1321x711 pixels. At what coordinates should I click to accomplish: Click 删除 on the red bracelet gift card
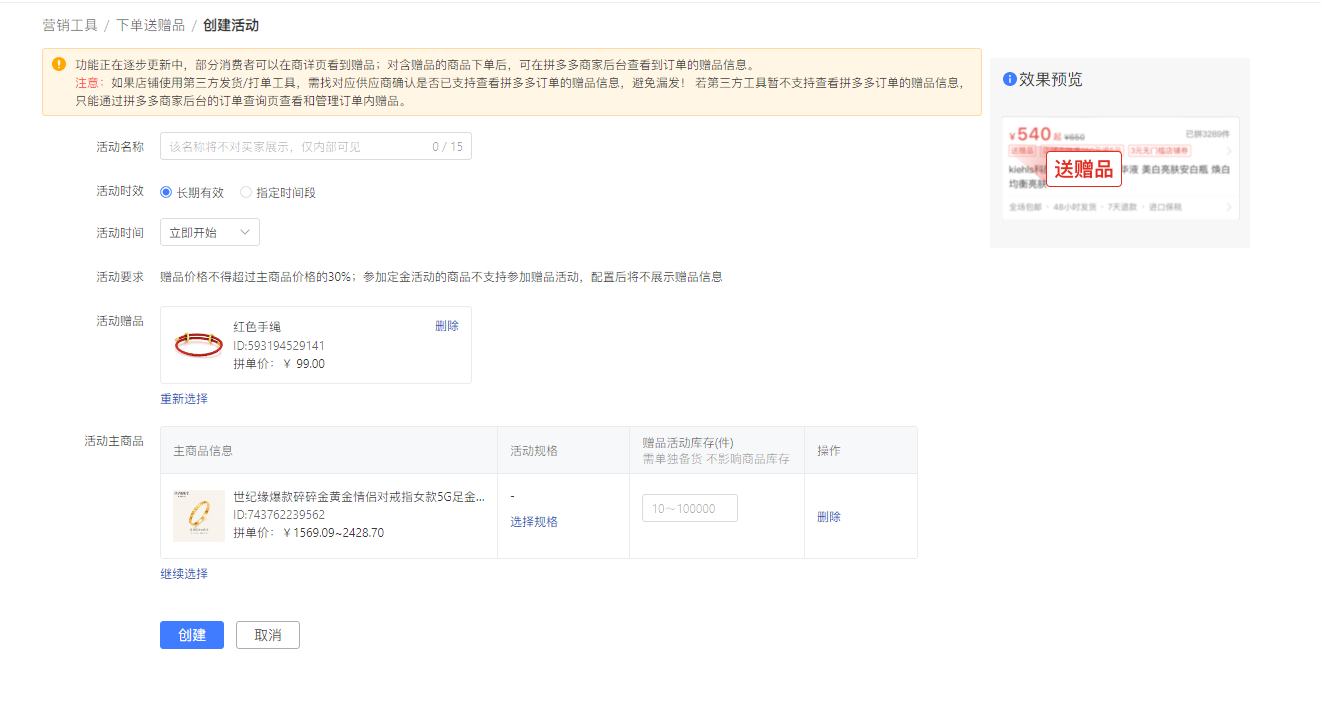(x=446, y=326)
